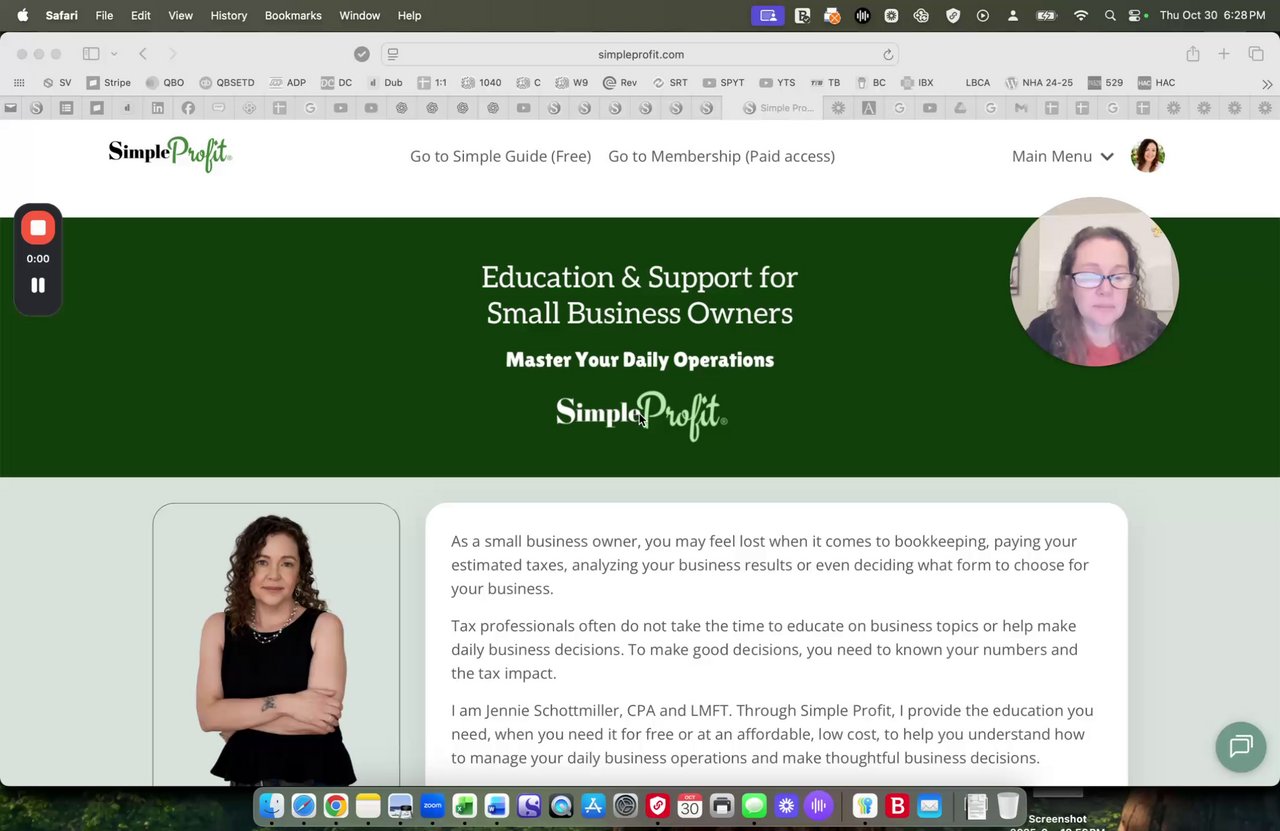
Task: Open the ADP bookmark
Action: (287, 83)
